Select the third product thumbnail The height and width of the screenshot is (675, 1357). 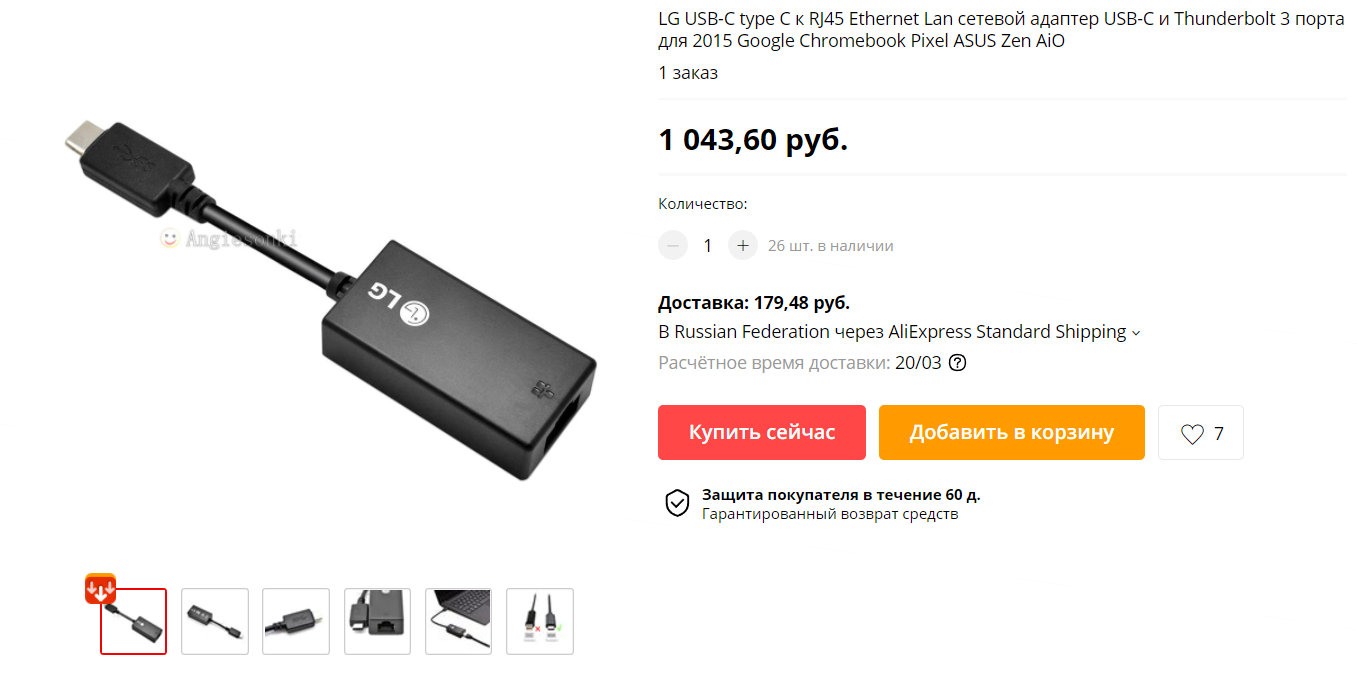296,621
